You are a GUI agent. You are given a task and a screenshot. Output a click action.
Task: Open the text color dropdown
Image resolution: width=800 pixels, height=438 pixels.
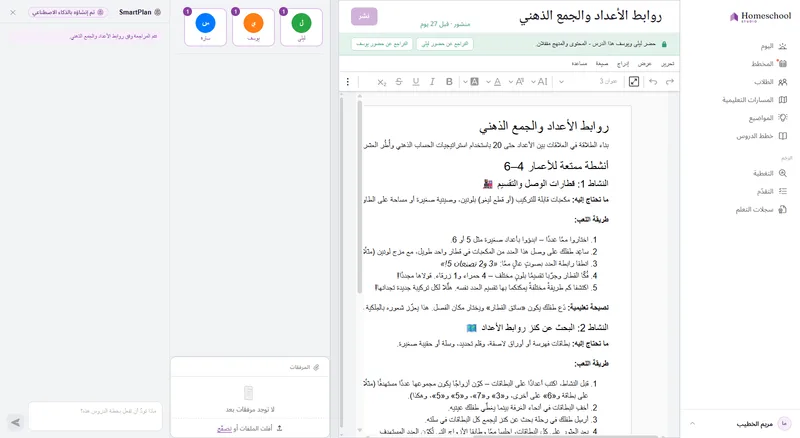pyautogui.click(x=494, y=82)
